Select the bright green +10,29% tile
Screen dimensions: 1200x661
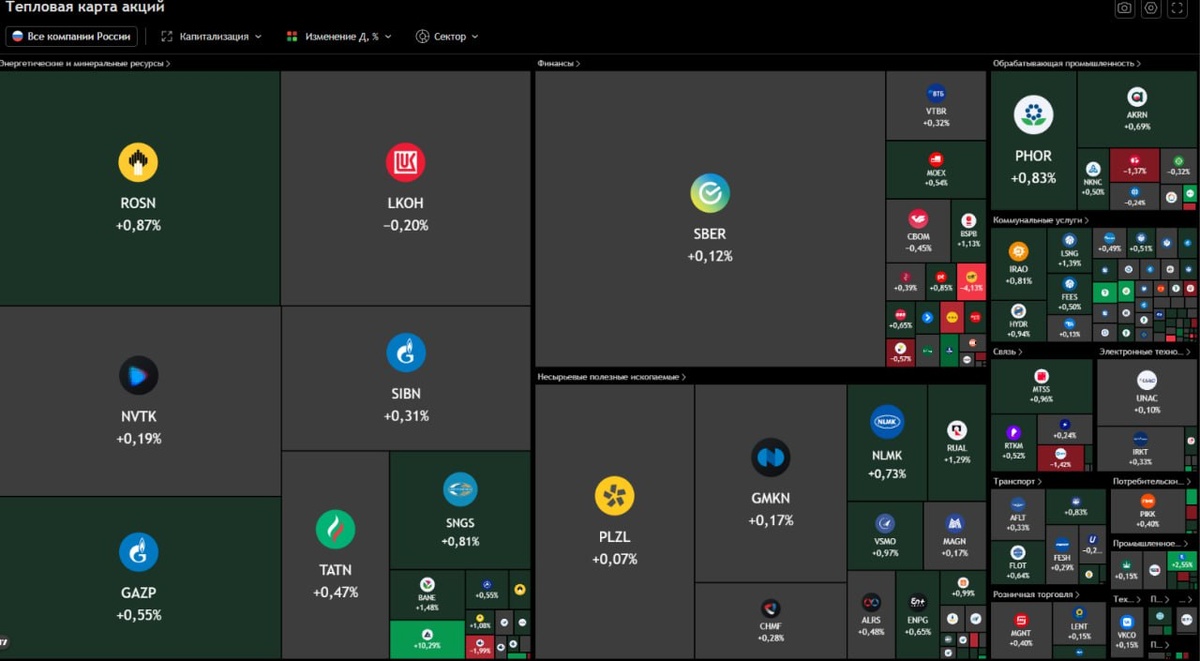[427, 640]
